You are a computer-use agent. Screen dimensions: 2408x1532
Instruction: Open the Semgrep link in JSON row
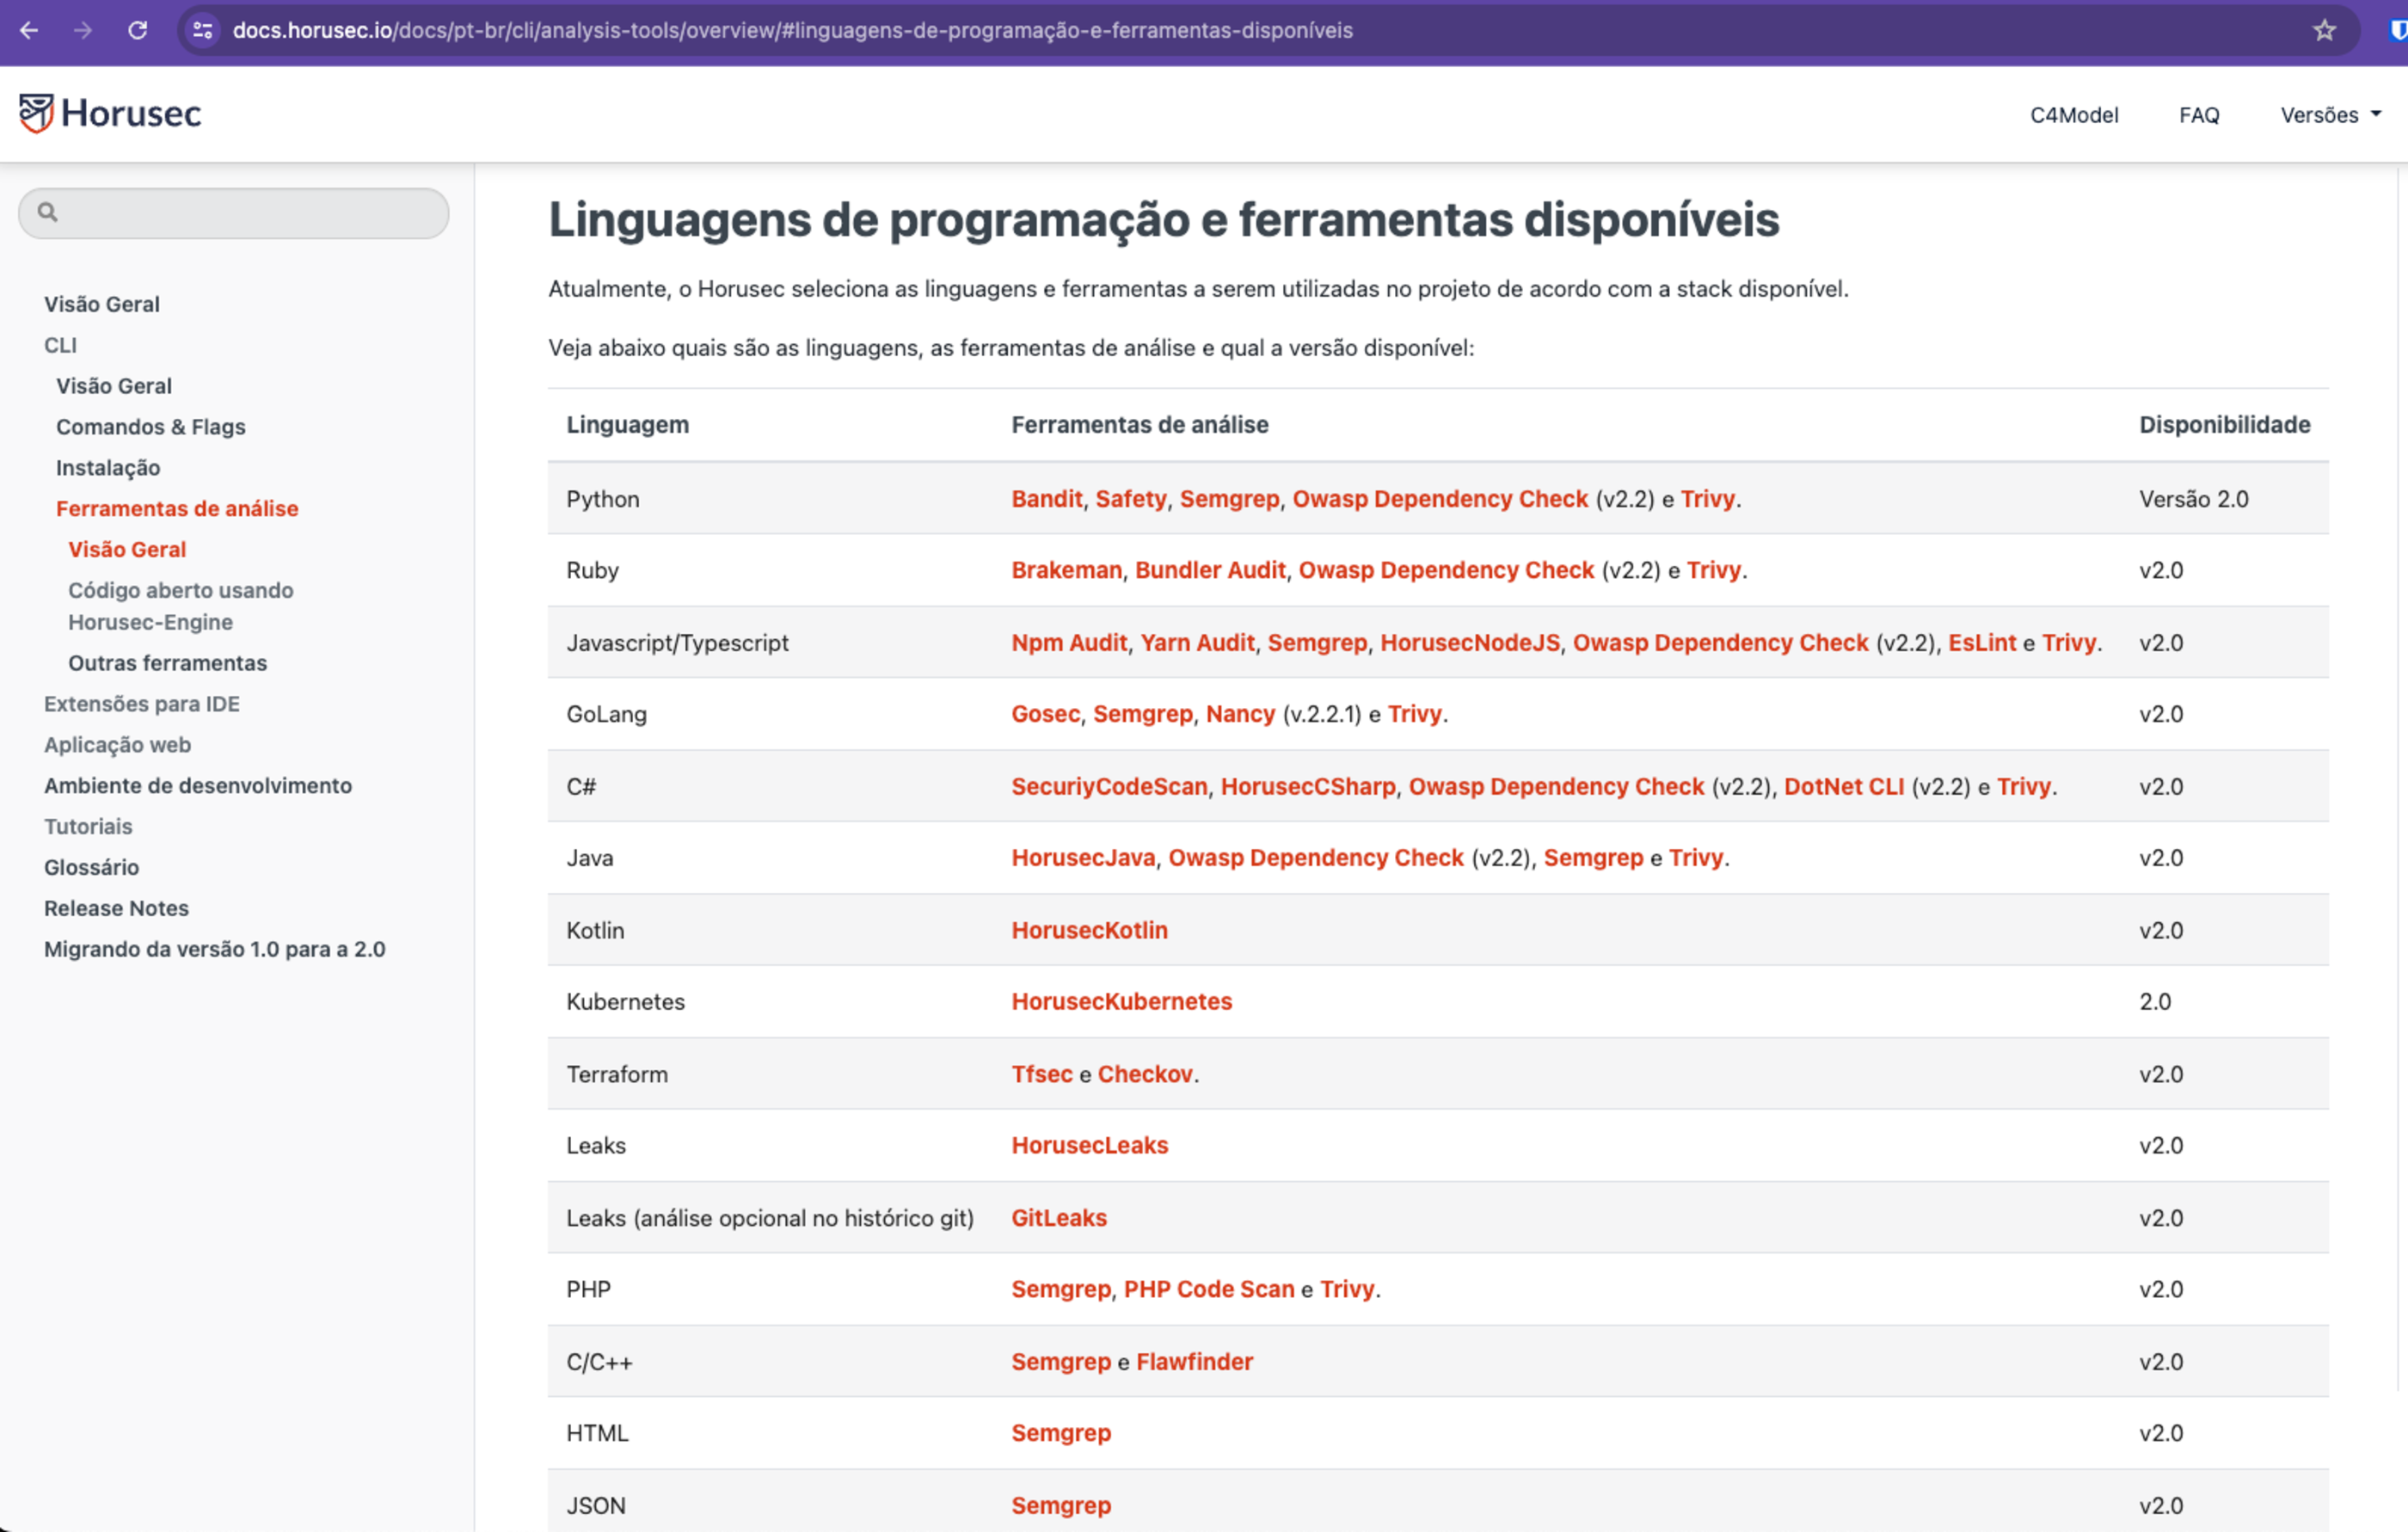pyautogui.click(x=1061, y=1506)
